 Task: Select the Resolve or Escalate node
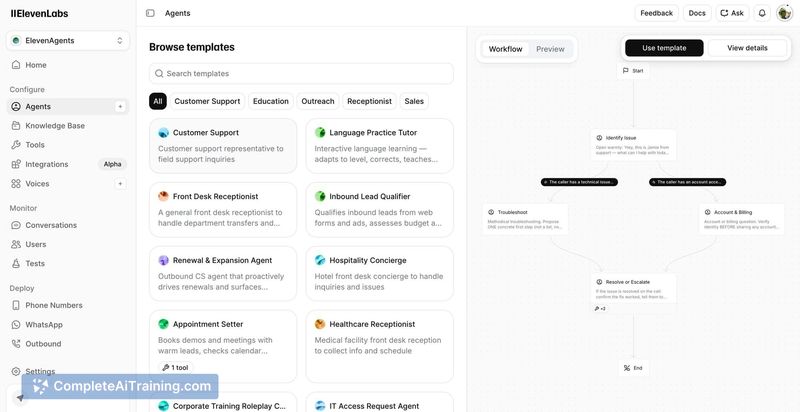click(633, 289)
